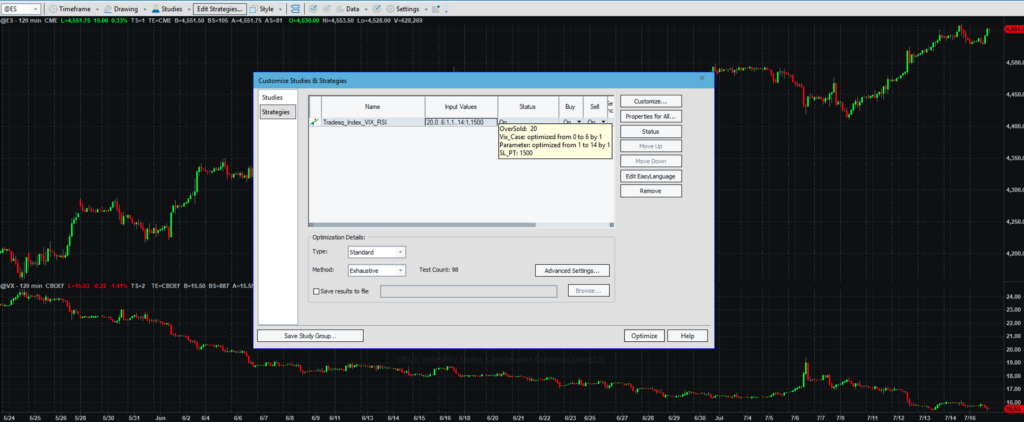Click the save results file path field

click(x=468, y=291)
